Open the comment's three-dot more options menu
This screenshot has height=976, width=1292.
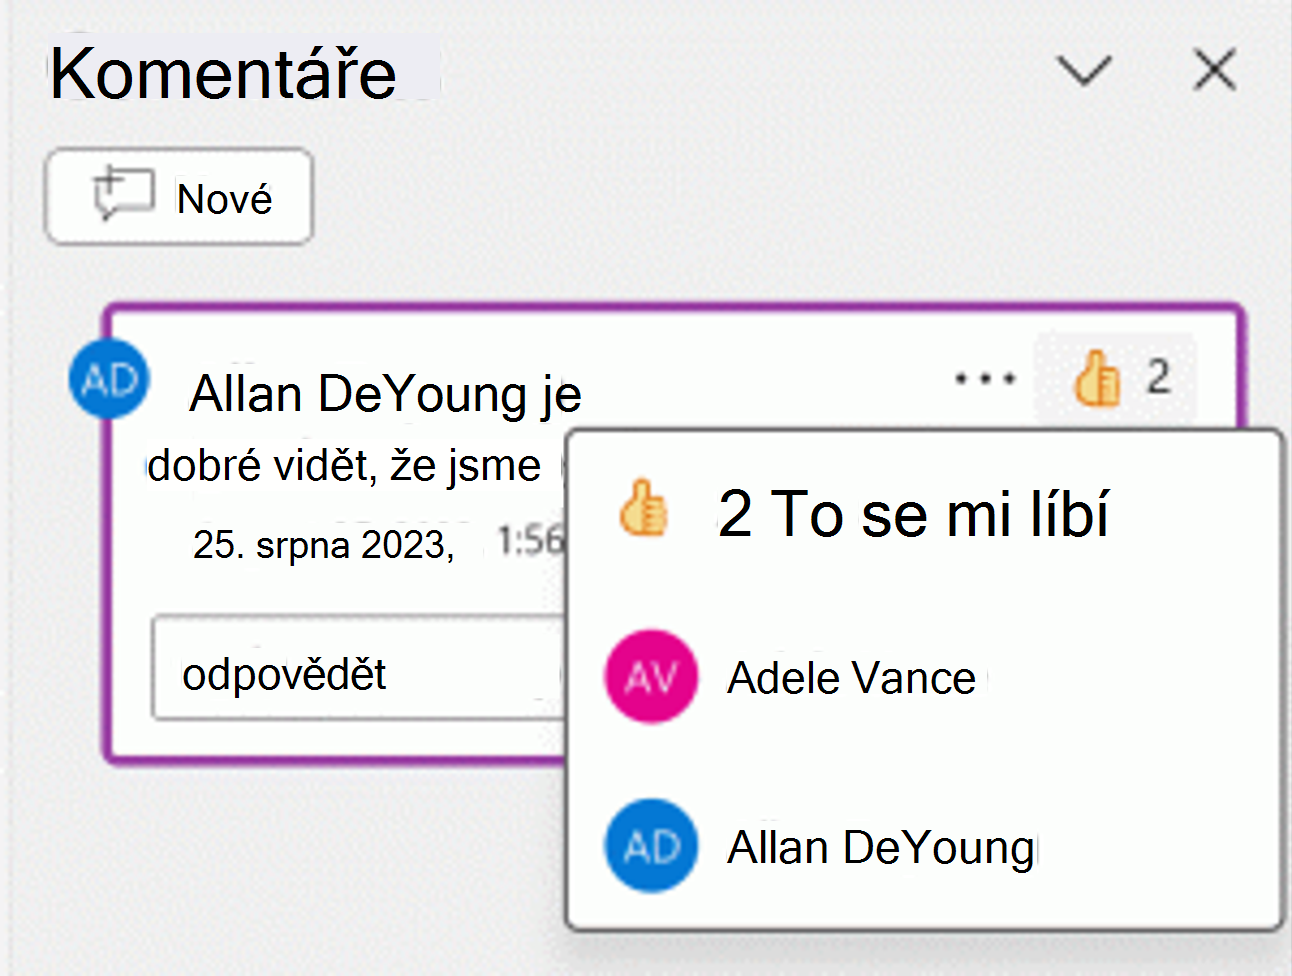tap(985, 379)
